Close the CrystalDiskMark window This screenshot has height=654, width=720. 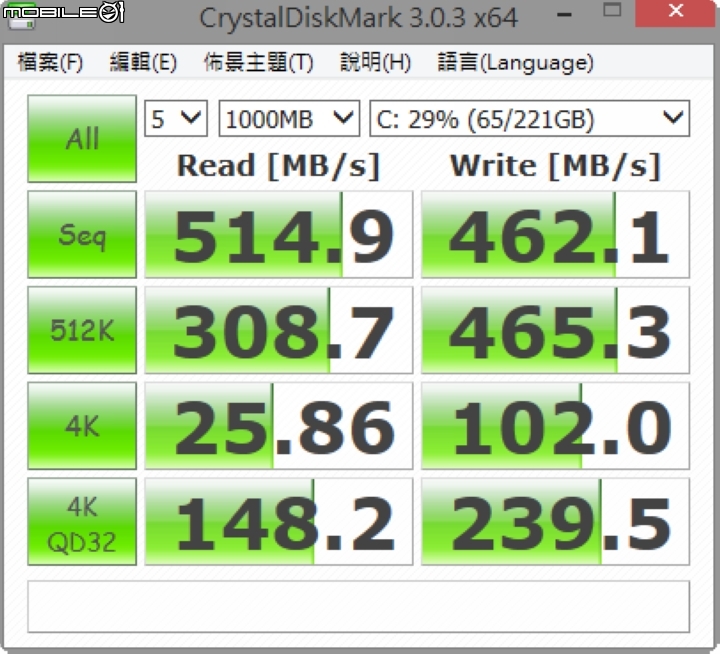point(675,12)
